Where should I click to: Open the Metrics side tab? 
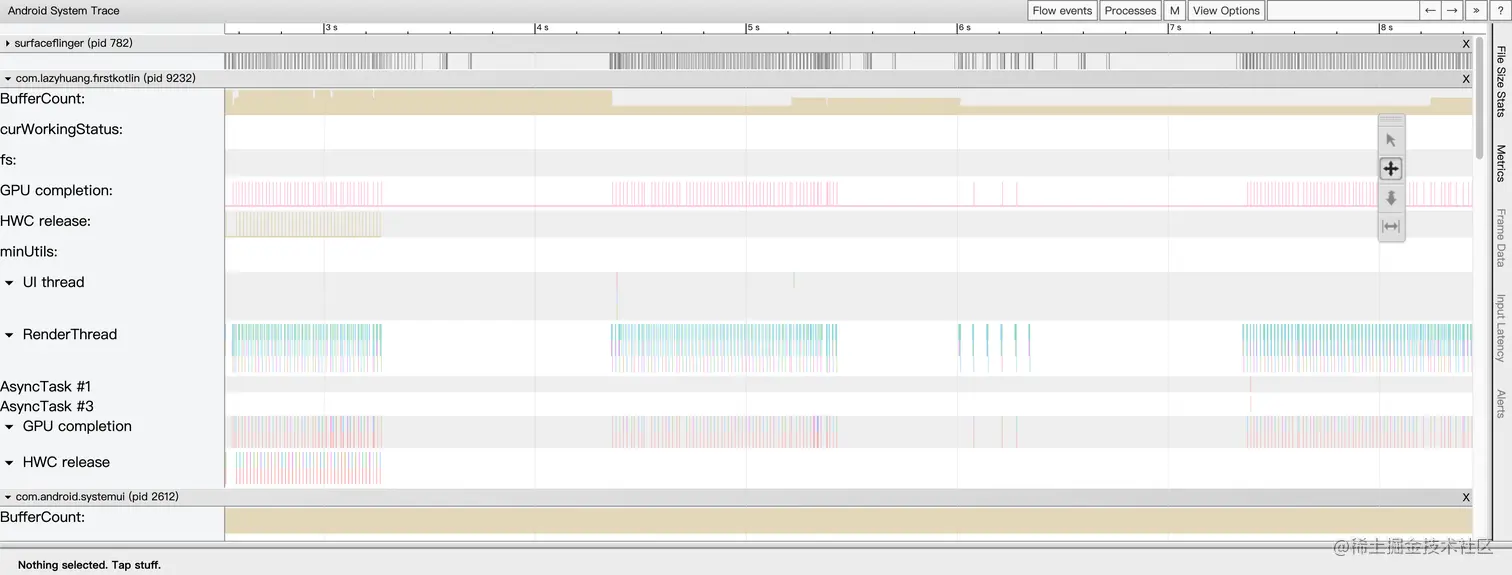[1500, 163]
